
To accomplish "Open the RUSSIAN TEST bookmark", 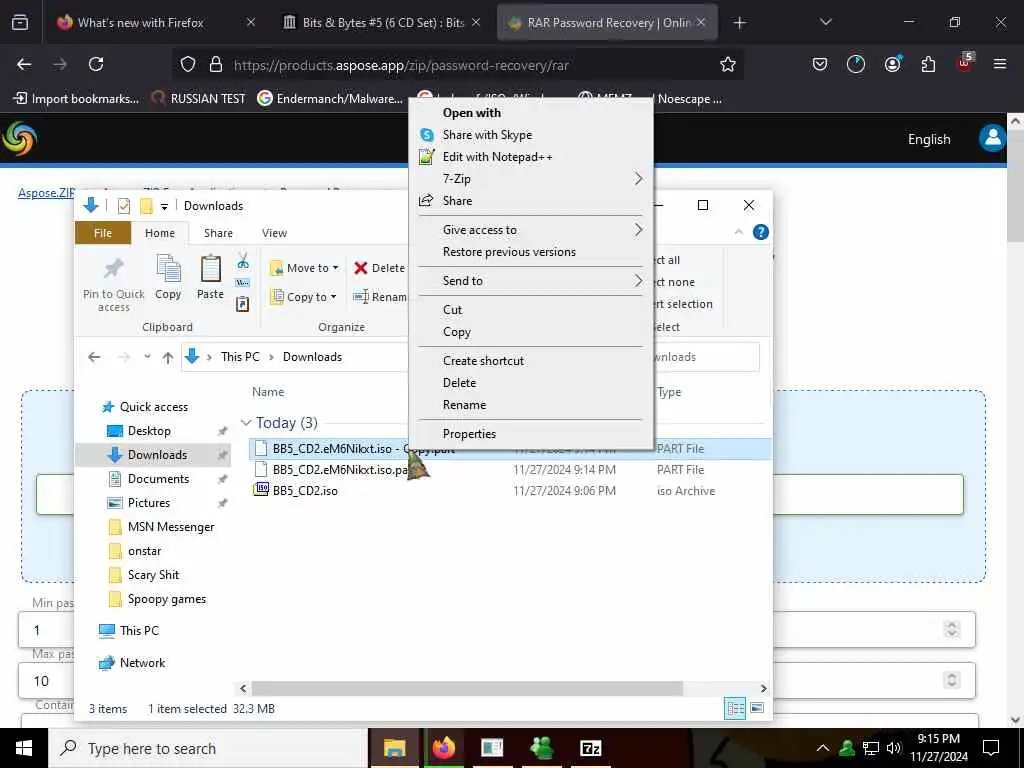I will coord(199,99).
